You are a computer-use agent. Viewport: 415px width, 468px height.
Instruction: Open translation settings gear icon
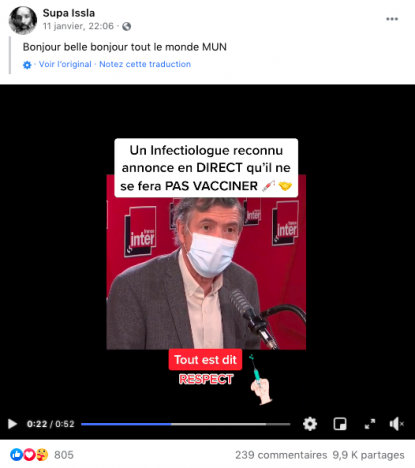[x=27, y=65]
